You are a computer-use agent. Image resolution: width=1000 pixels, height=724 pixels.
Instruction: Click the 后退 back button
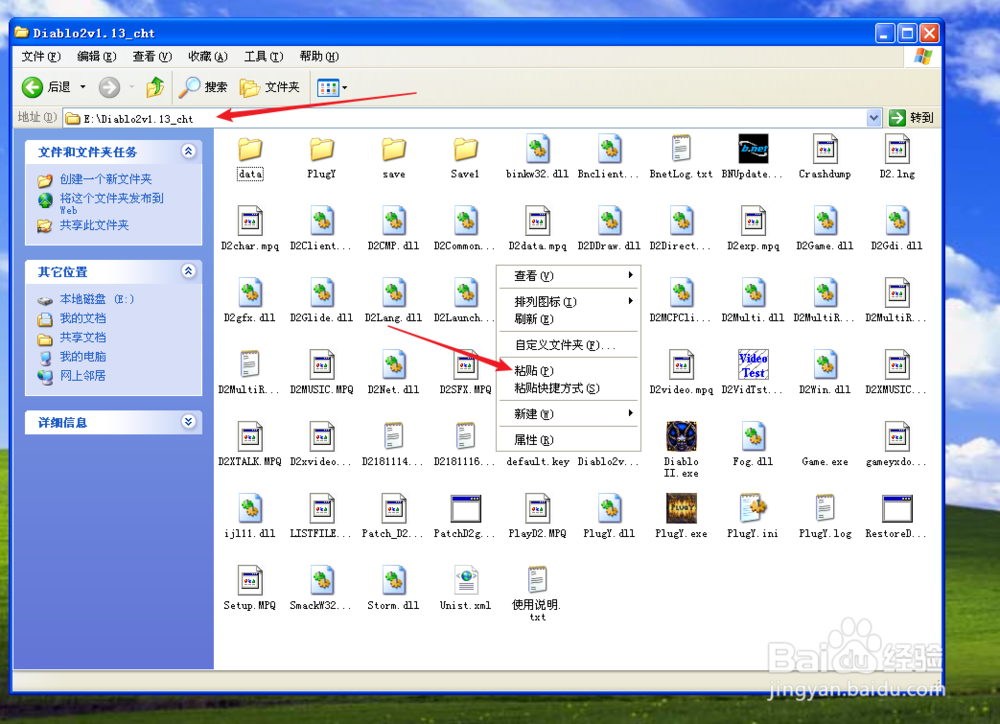point(47,87)
